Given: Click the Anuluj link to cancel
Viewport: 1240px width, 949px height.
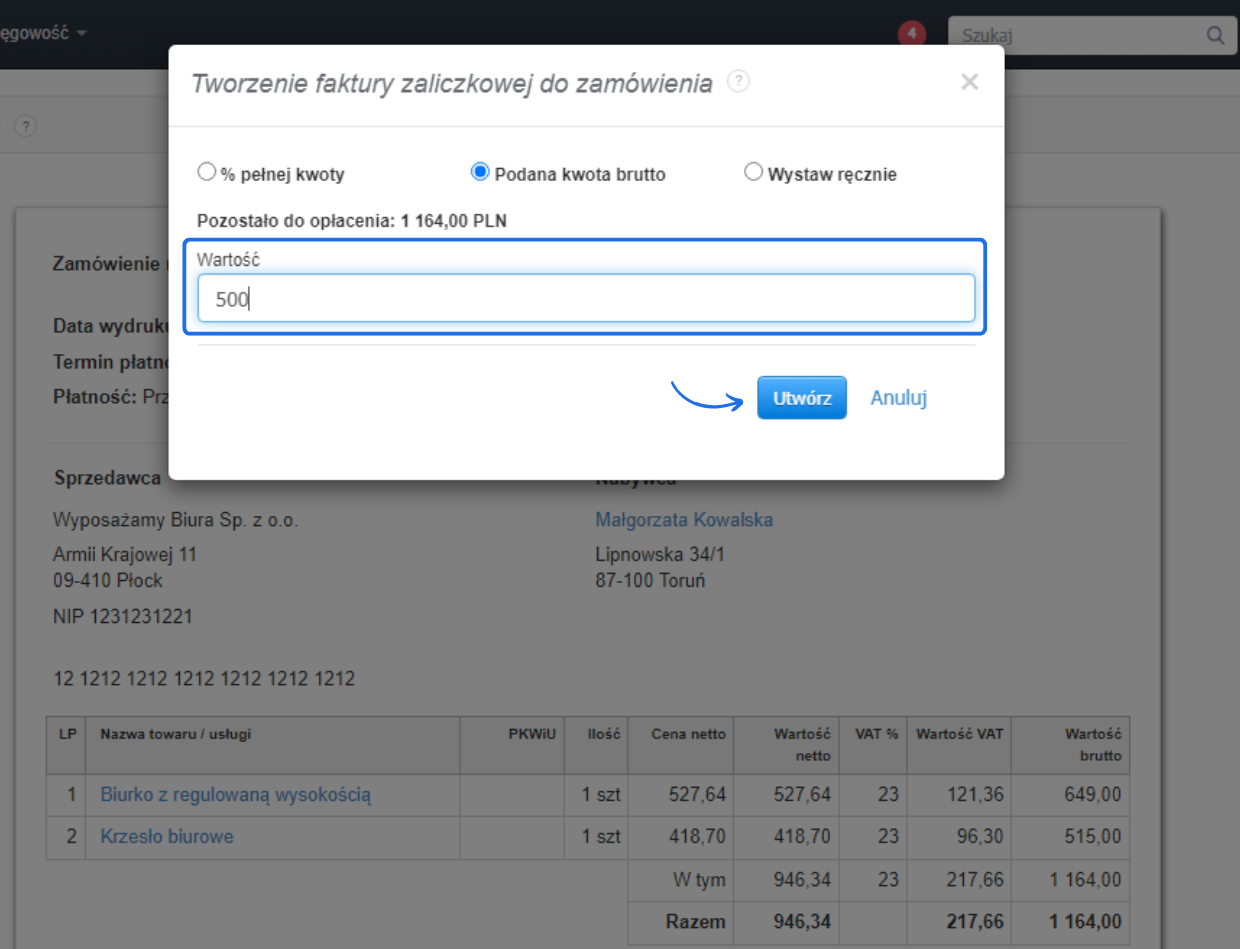Looking at the screenshot, I should pos(898,398).
